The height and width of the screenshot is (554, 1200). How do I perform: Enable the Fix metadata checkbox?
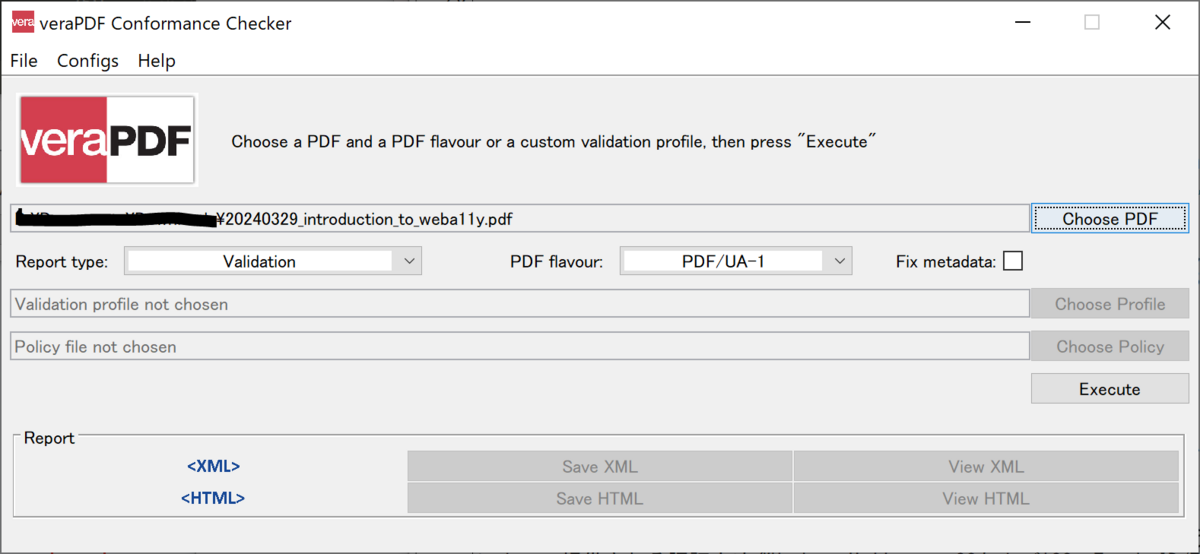coord(1013,261)
